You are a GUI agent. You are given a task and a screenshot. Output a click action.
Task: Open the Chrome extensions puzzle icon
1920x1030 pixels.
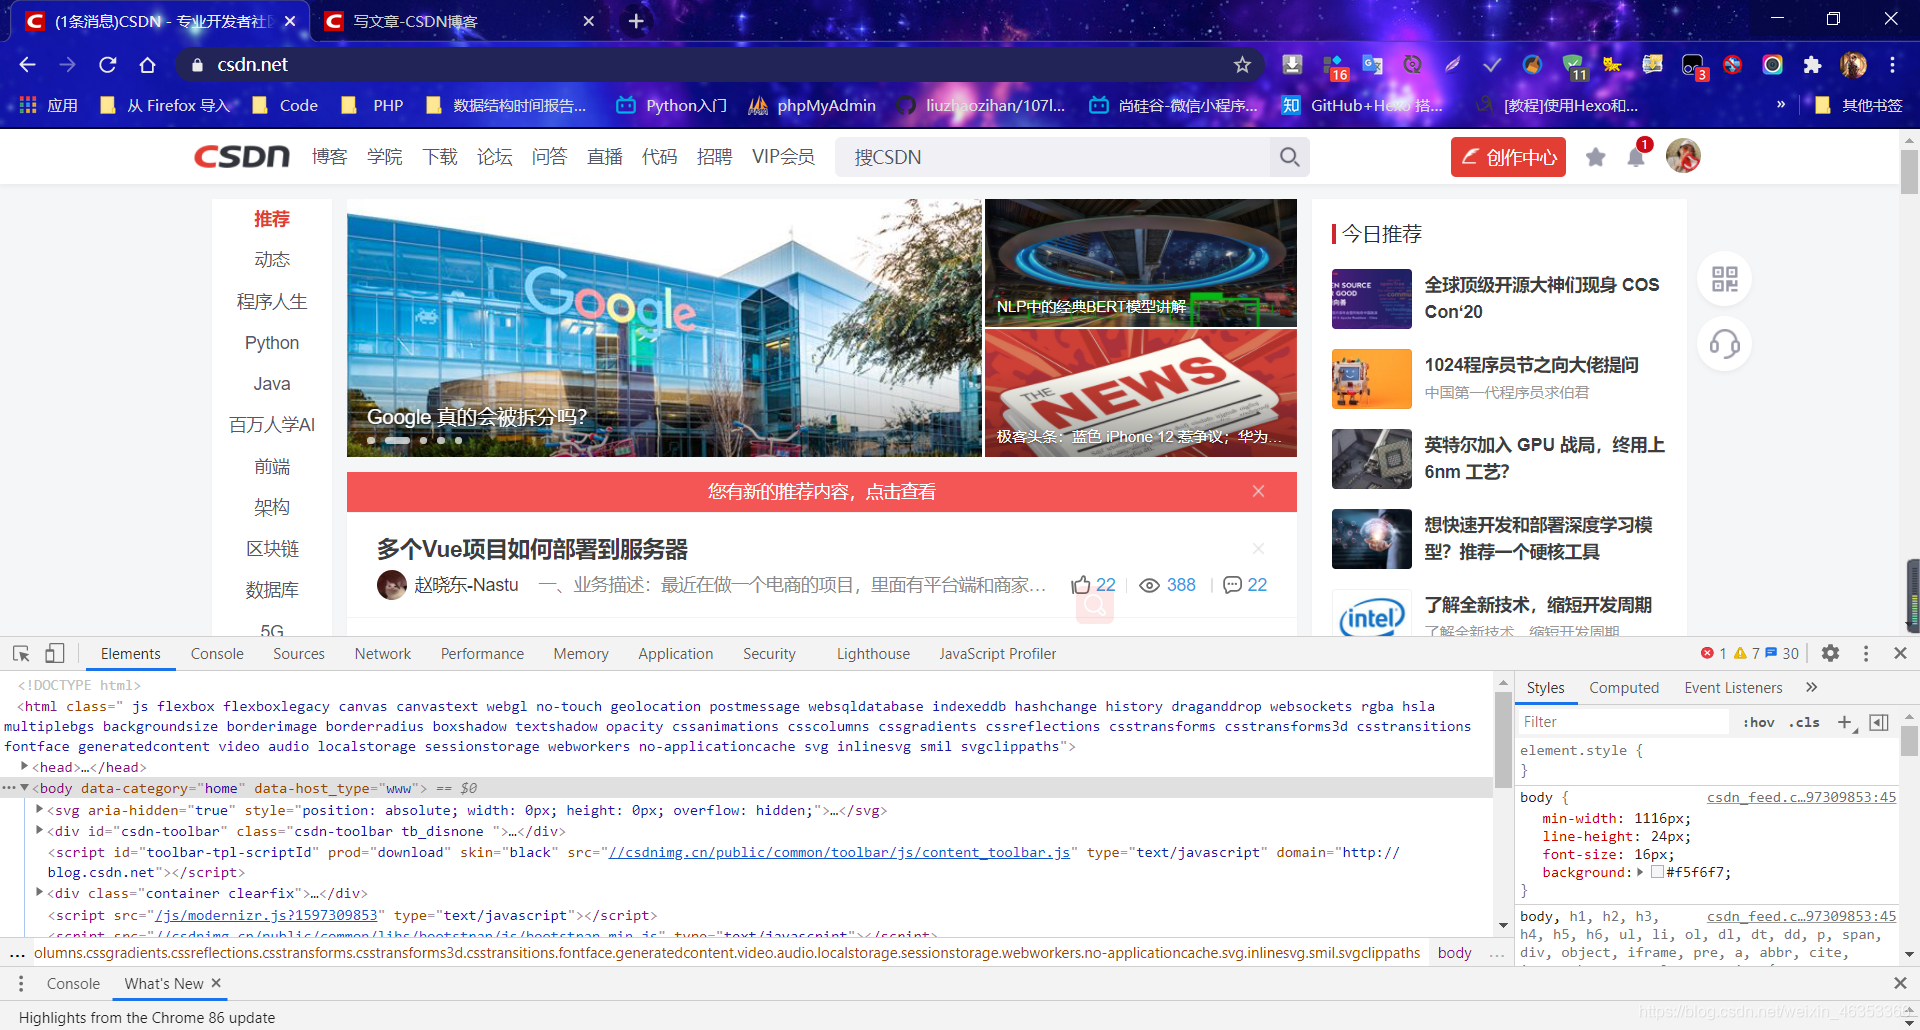1812,65
